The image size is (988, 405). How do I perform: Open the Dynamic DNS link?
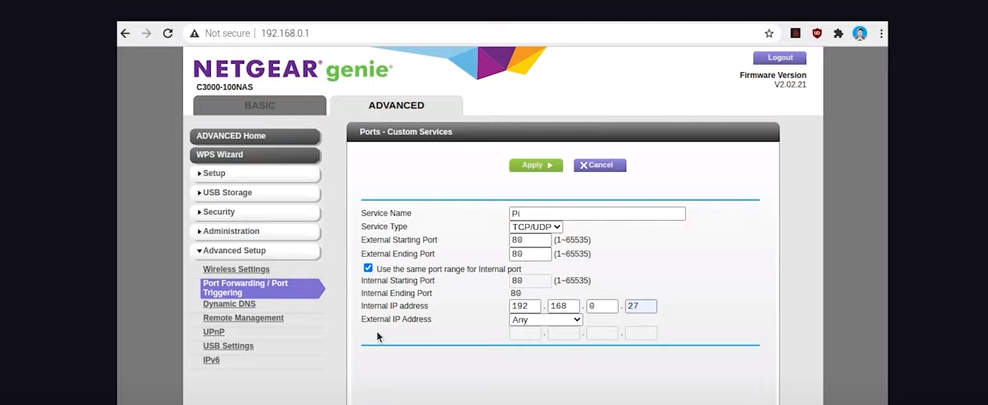229,304
